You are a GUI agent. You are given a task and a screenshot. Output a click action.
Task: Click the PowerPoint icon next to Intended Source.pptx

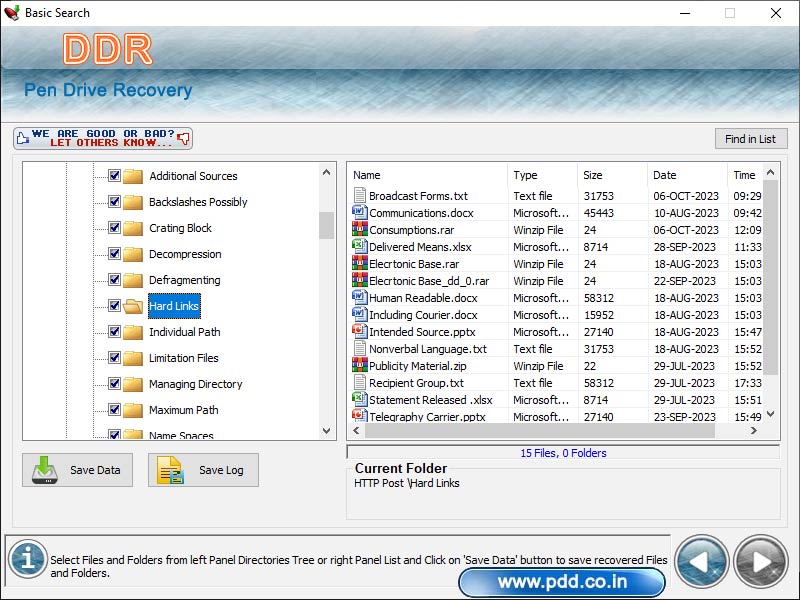360,332
